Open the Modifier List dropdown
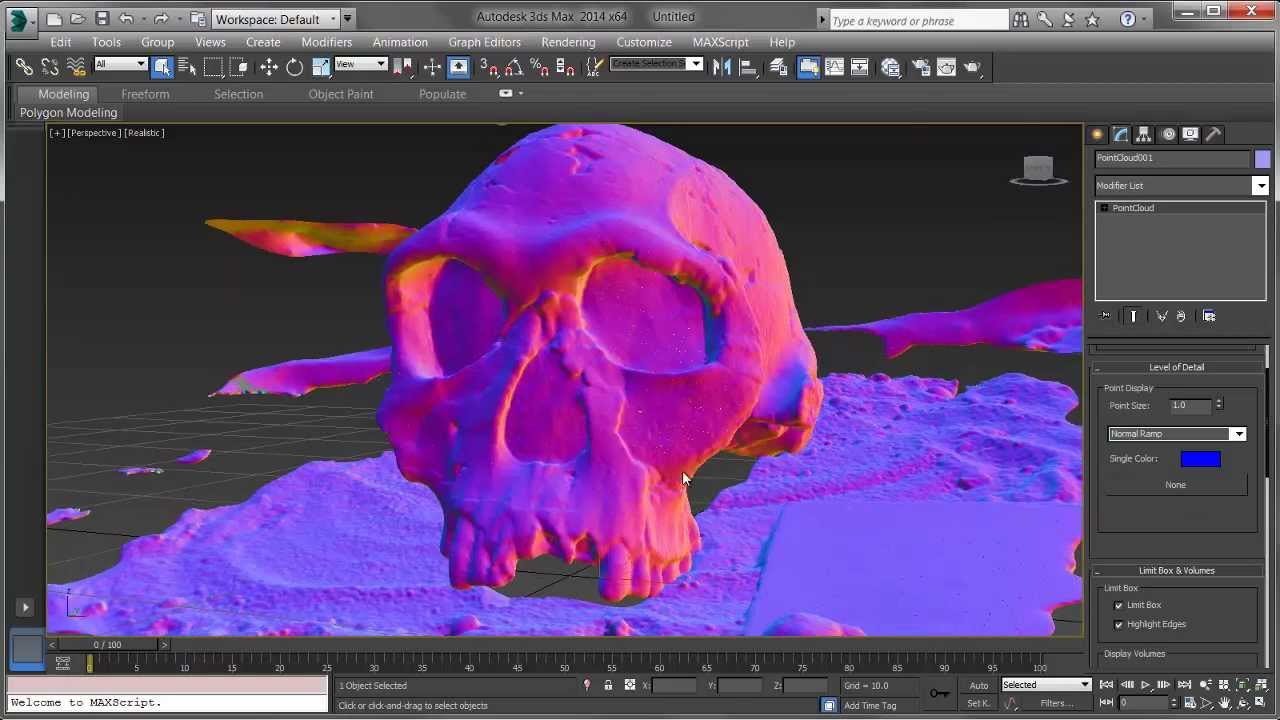 (1260, 186)
